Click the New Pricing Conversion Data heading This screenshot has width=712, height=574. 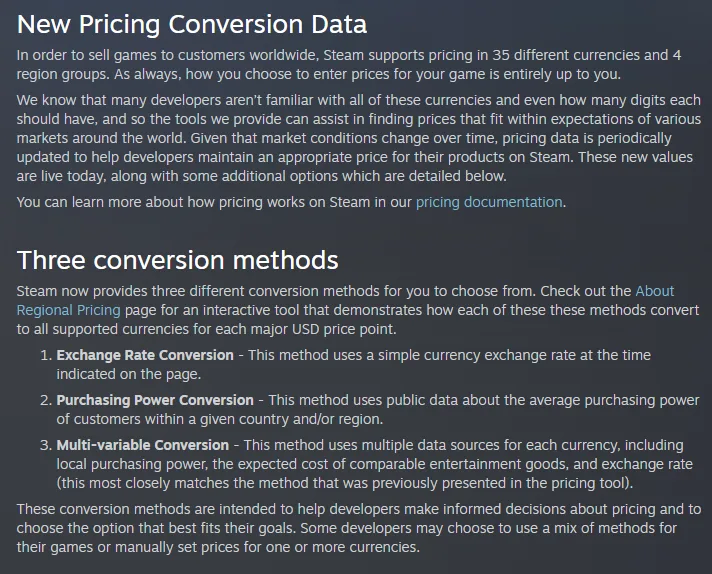point(192,23)
